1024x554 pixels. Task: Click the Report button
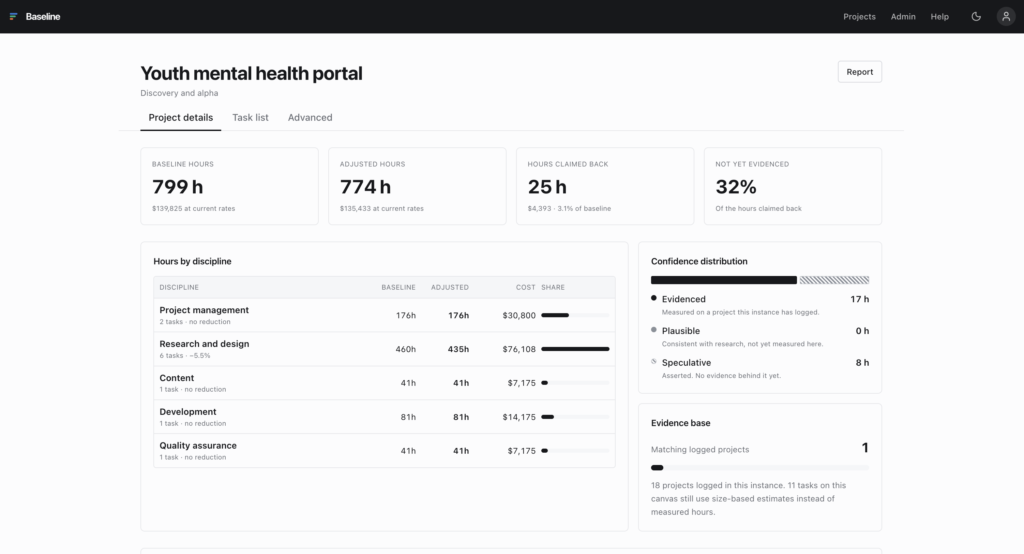coord(859,72)
